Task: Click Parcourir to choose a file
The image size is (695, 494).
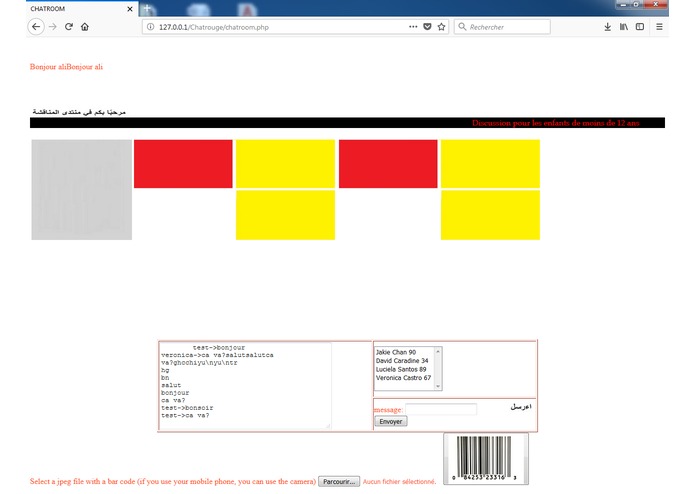Action: [x=339, y=482]
